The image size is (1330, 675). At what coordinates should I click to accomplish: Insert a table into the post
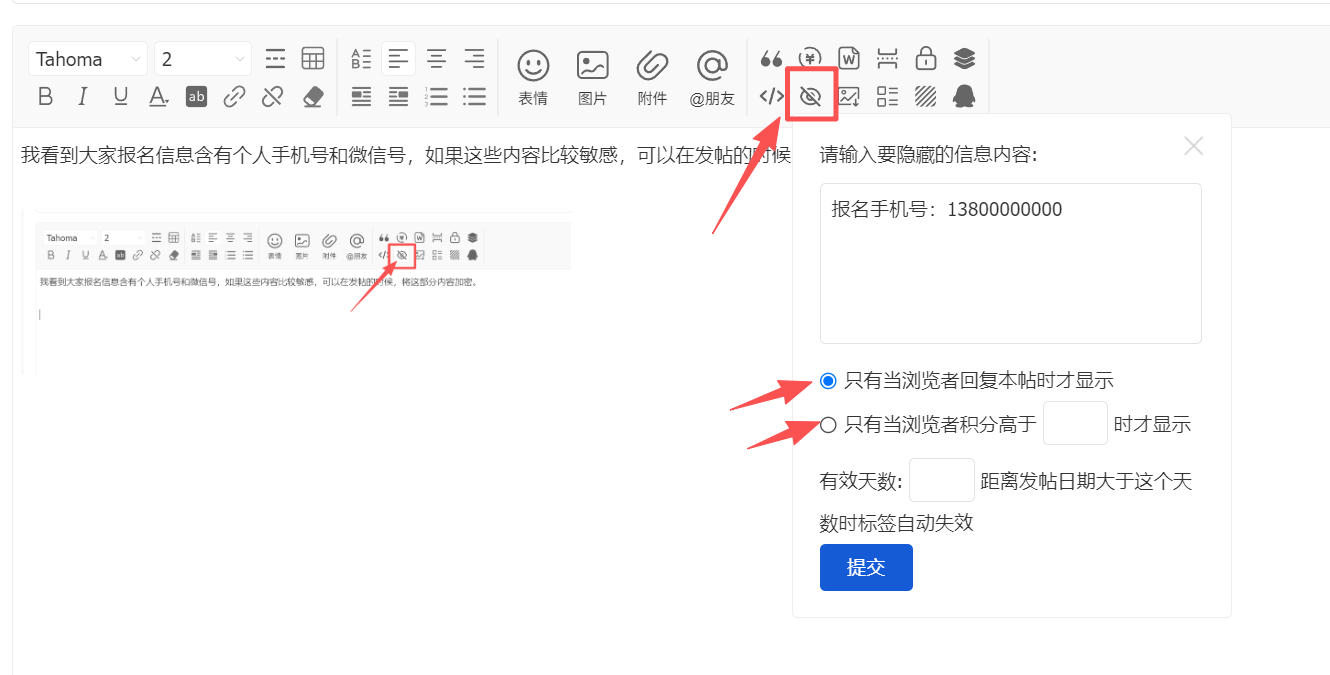[313, 59]
